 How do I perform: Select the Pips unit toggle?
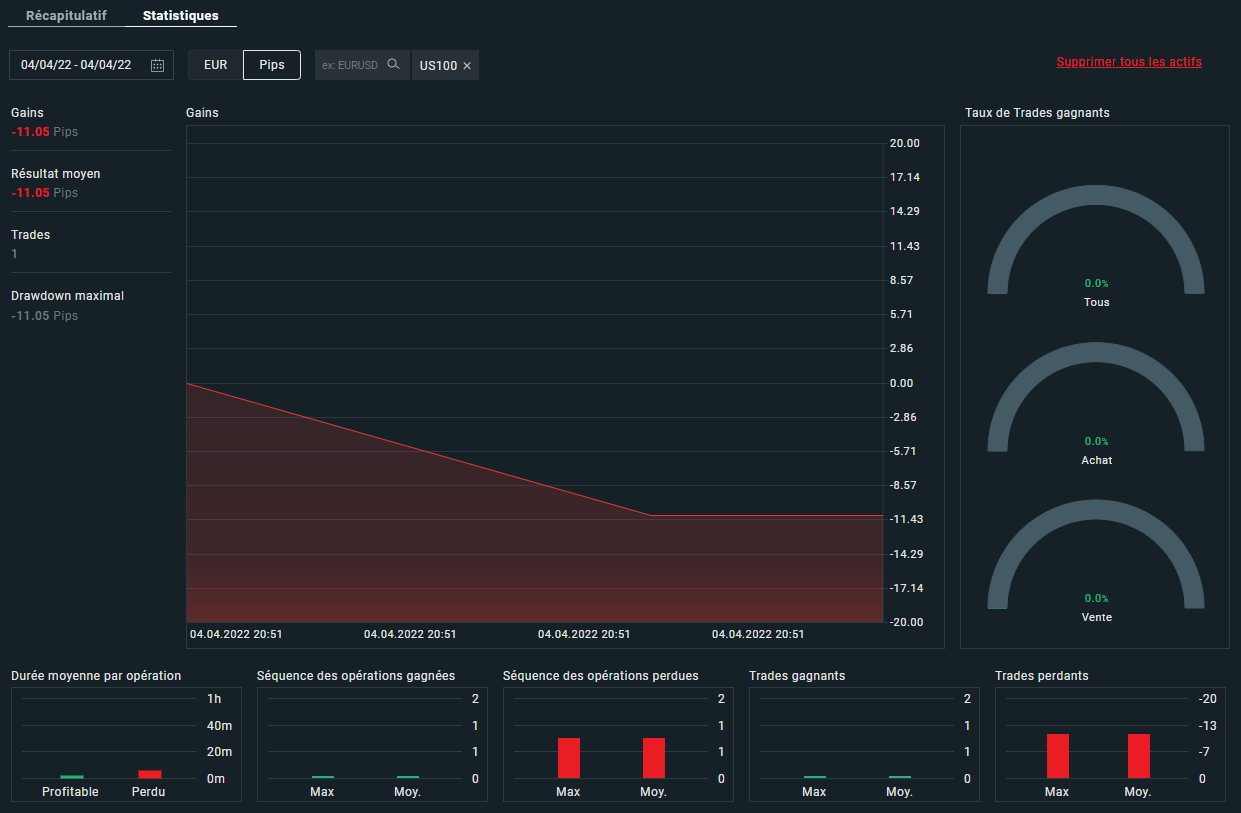click(x=272, y=65)
